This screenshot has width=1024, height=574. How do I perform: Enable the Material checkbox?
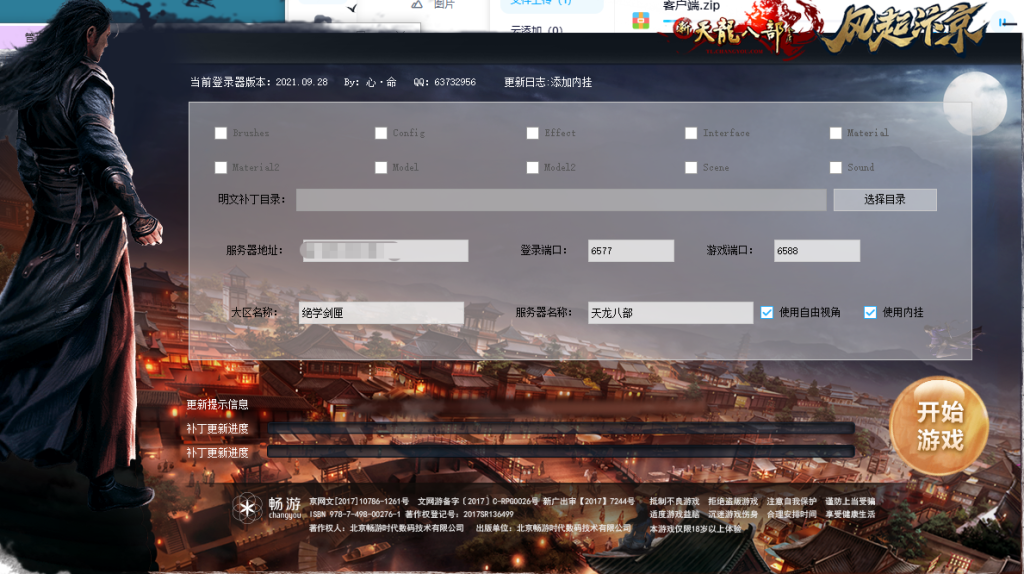835,133
